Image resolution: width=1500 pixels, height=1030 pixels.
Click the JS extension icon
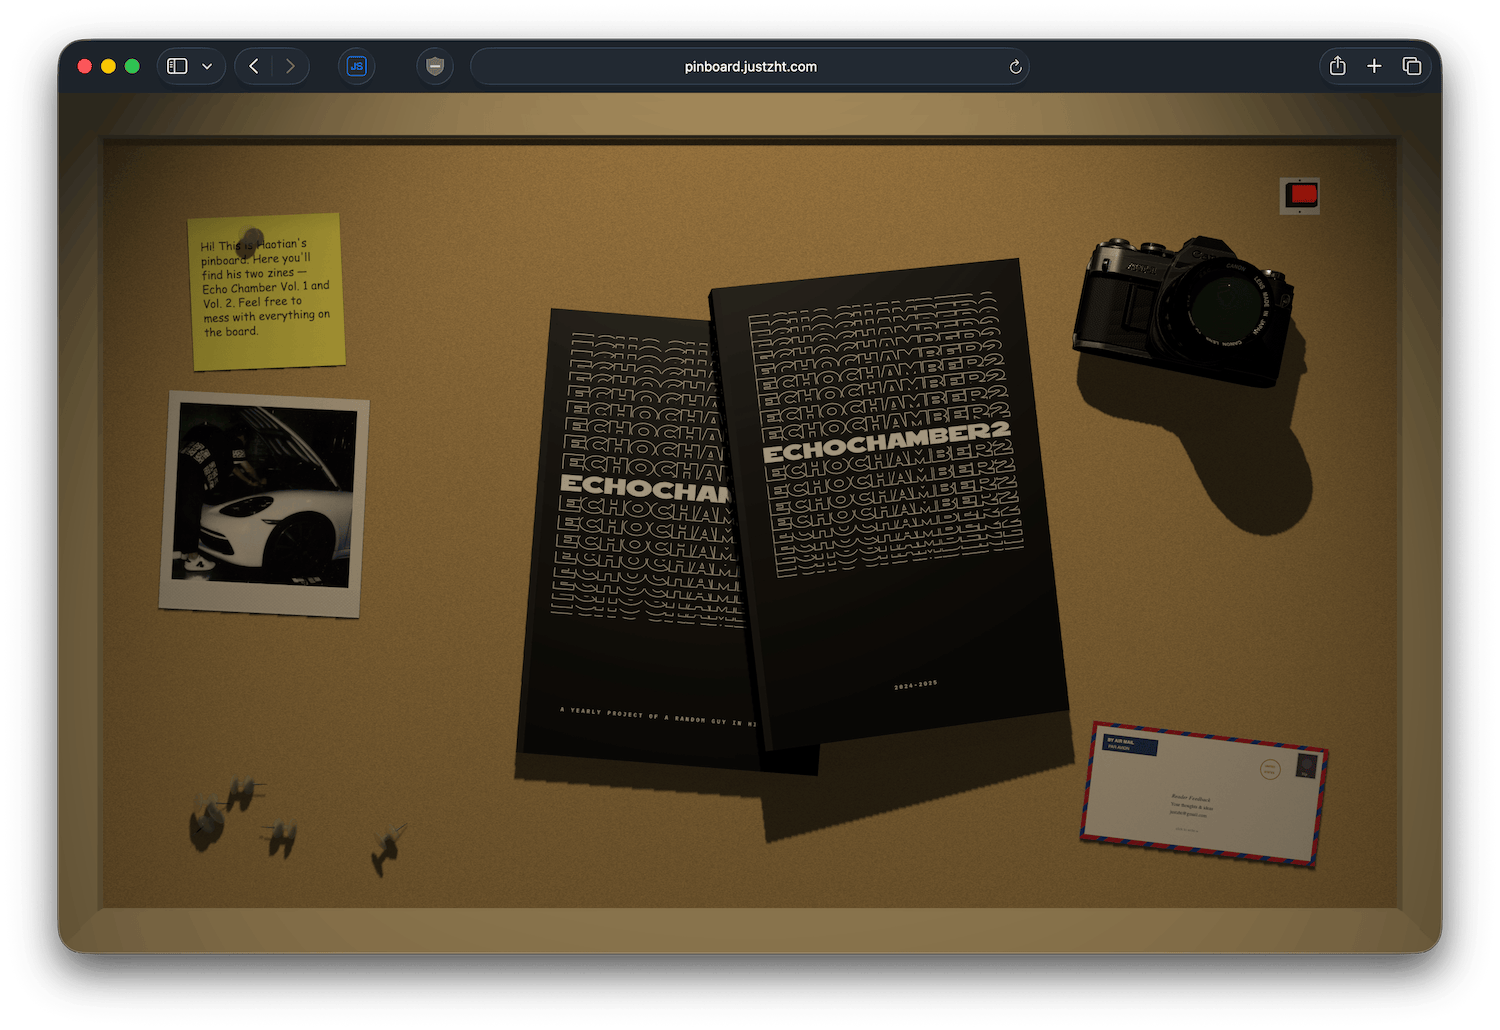tap(357, 66)
